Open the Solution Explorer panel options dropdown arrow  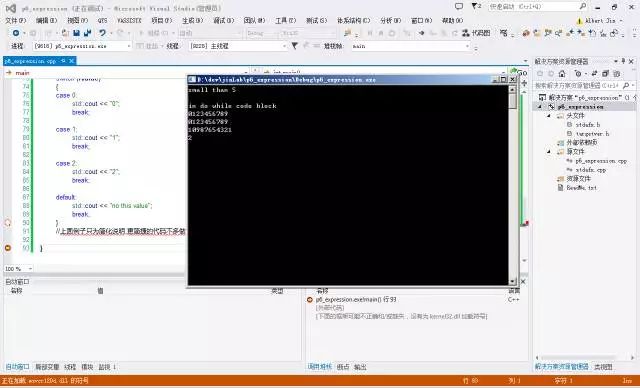click(616, 61)
